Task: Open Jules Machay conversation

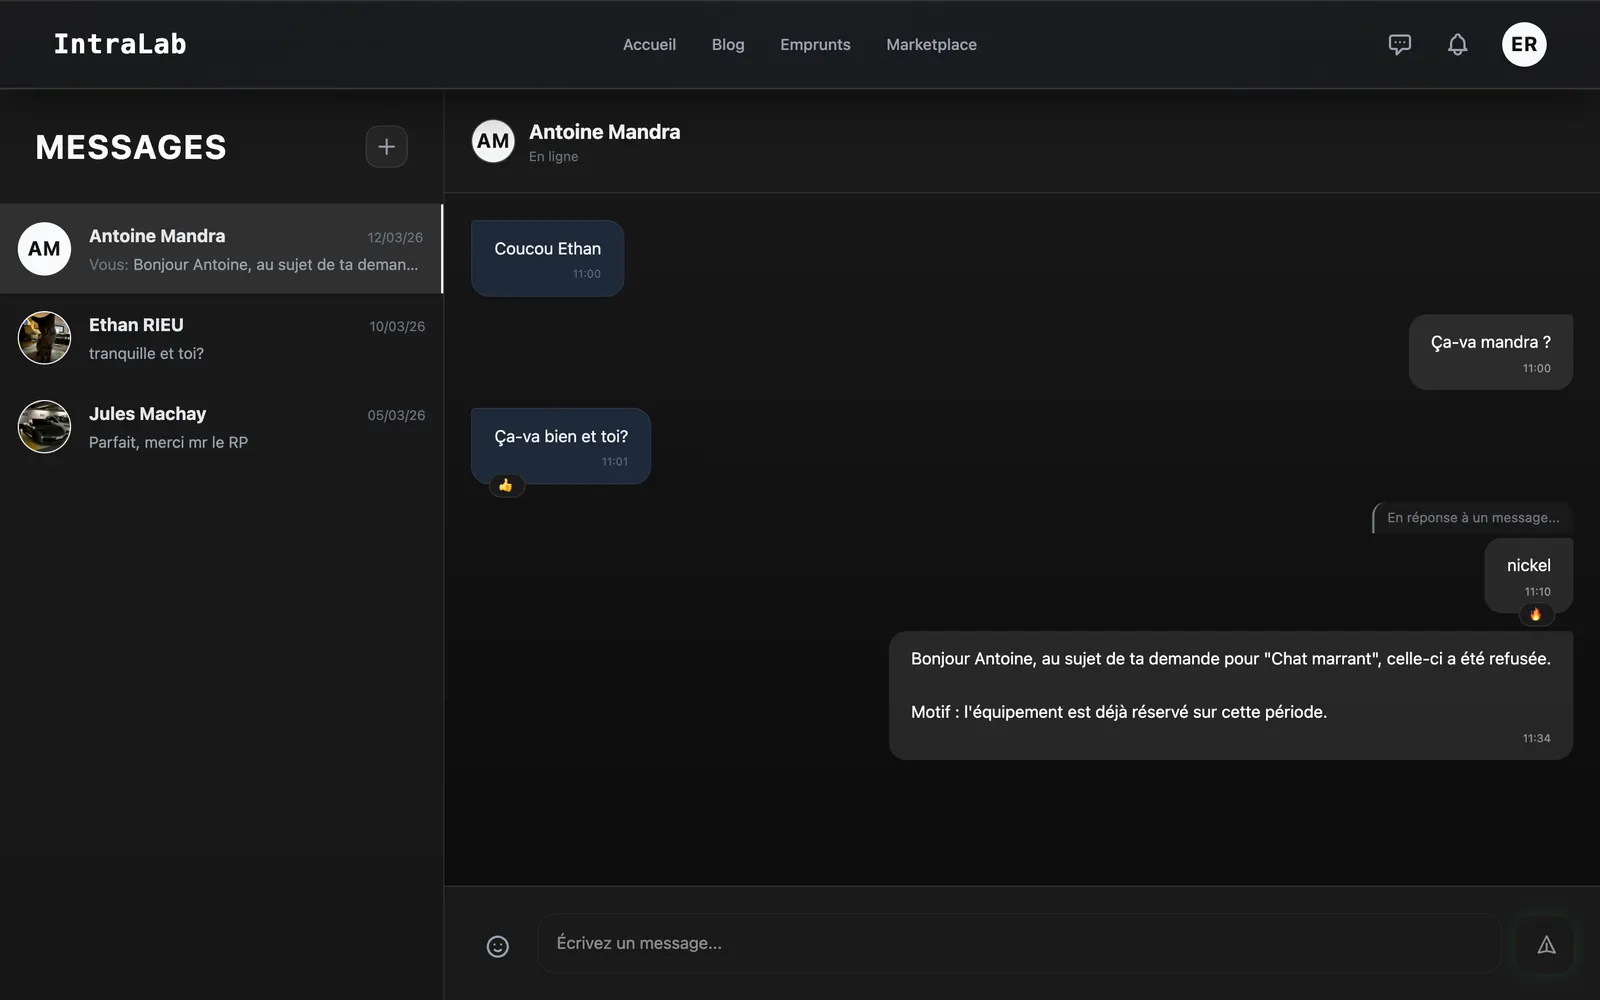Action: (x=221, y=427)
